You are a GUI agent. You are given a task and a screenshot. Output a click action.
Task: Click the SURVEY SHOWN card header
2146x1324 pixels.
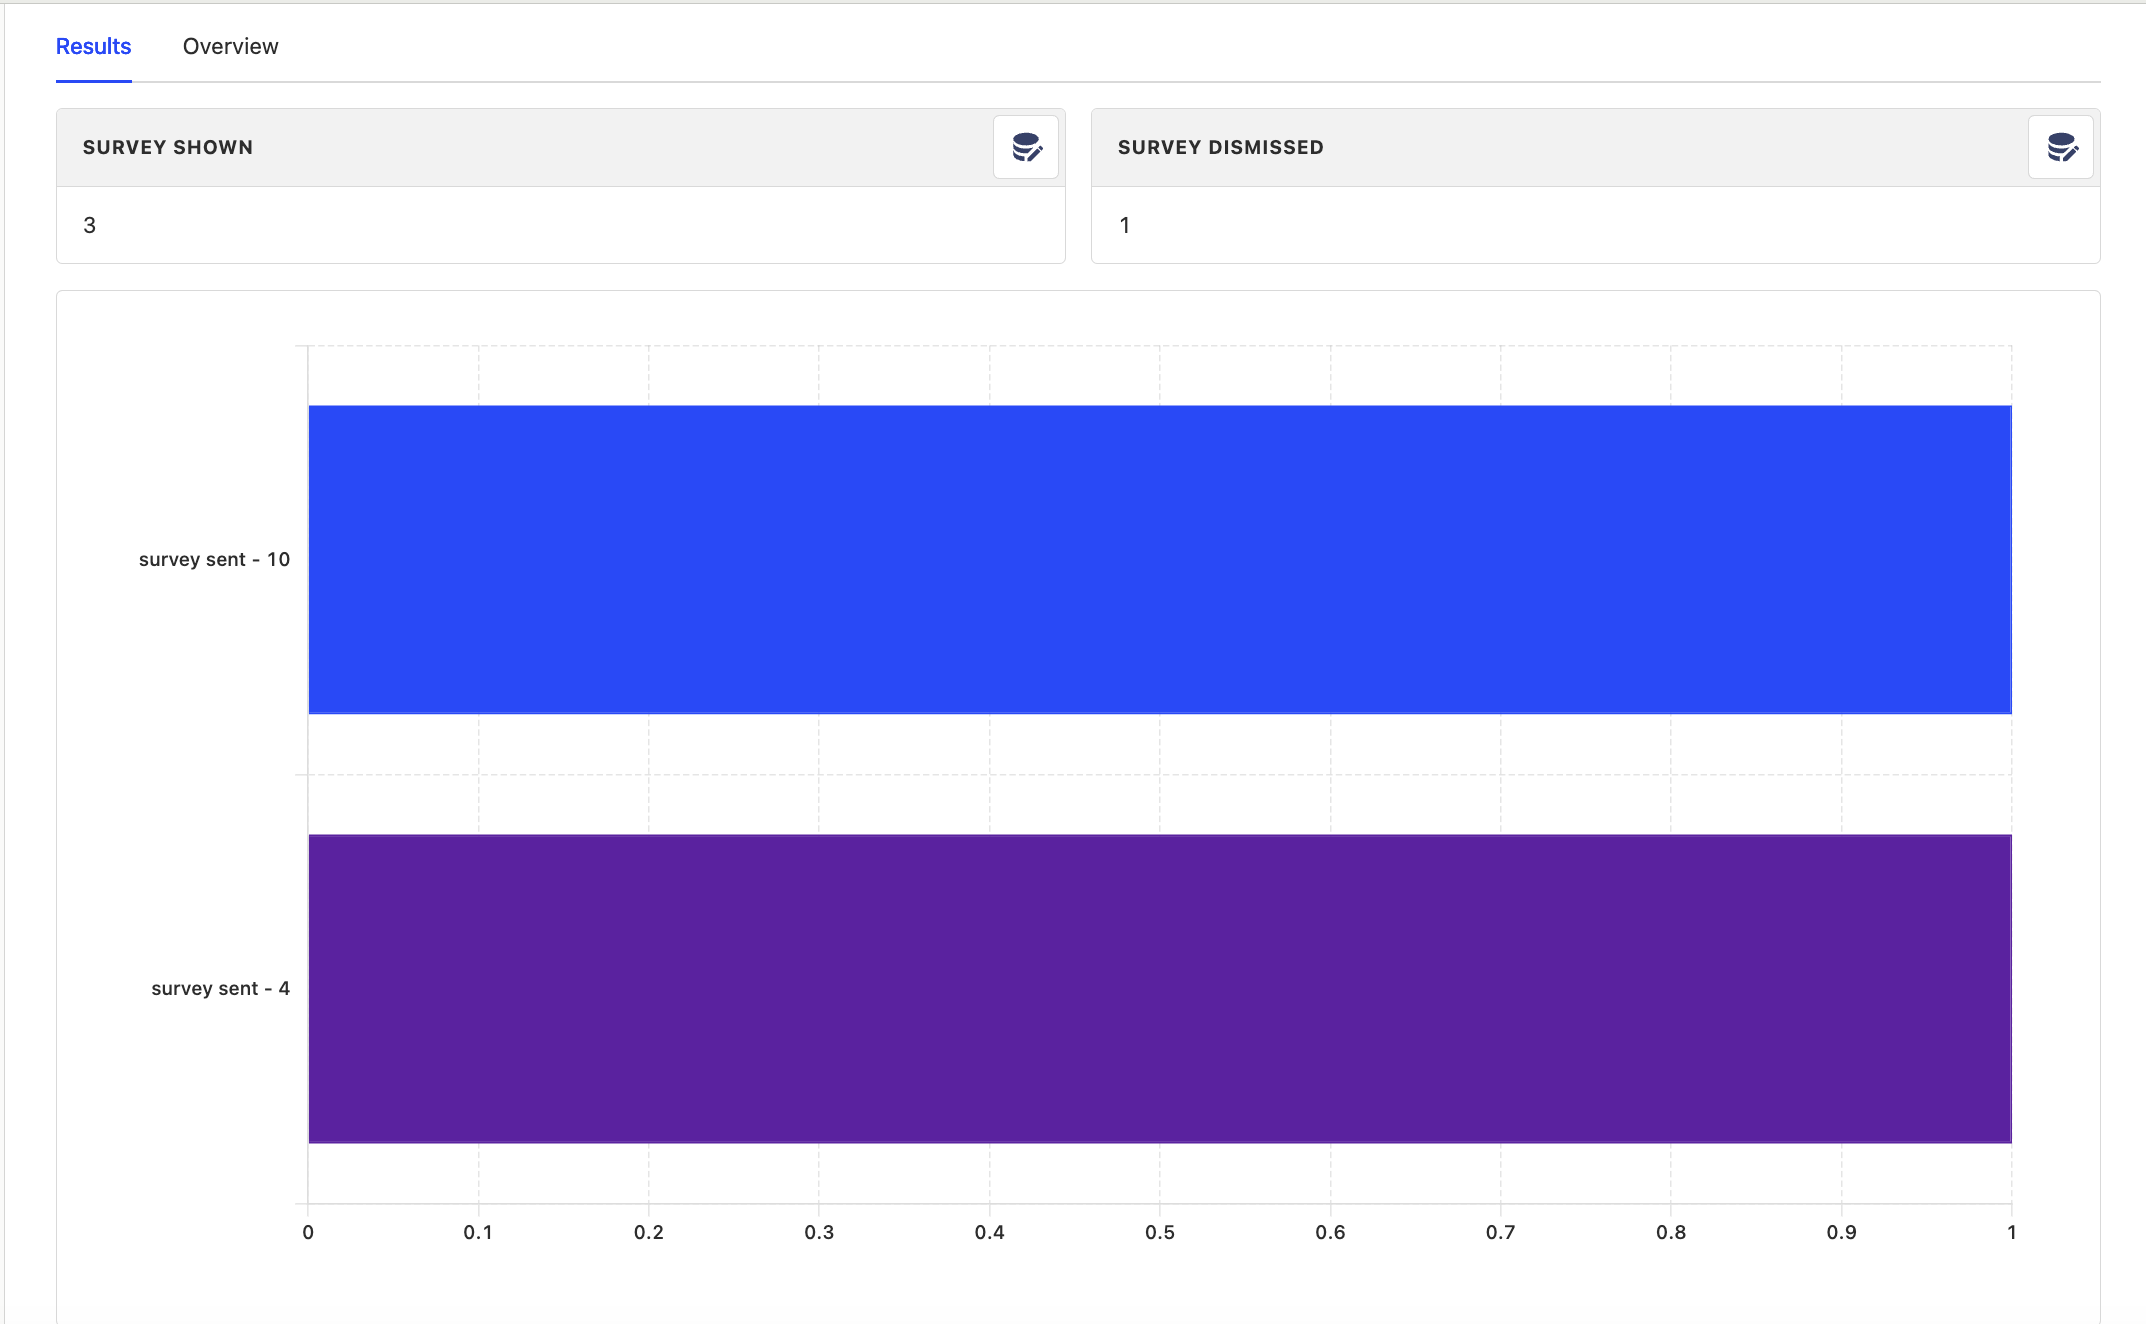(167, 146)
